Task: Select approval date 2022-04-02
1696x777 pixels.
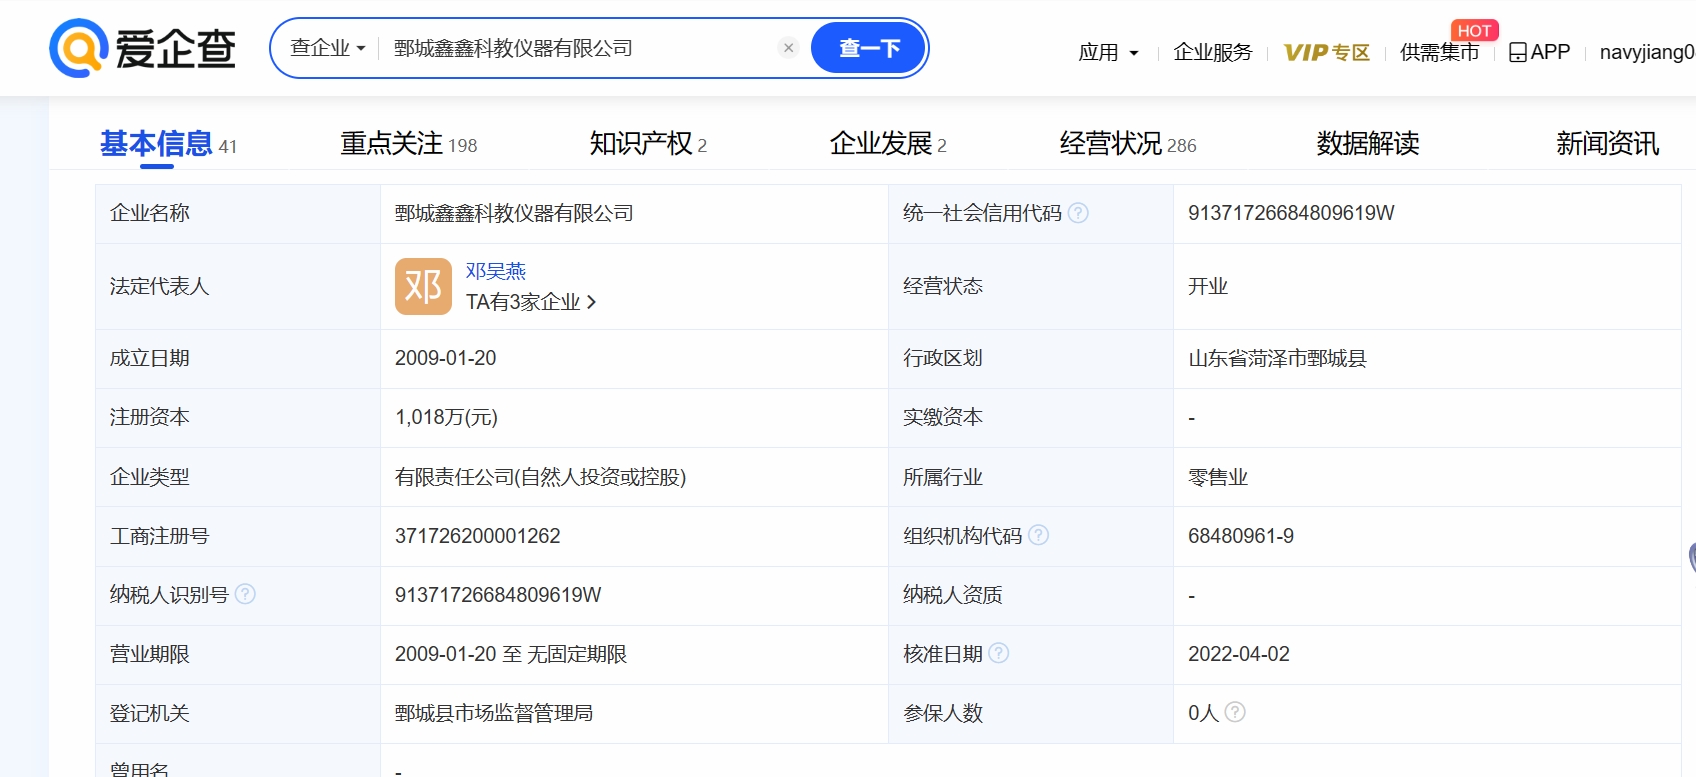Action: [x=1238, y=654]
